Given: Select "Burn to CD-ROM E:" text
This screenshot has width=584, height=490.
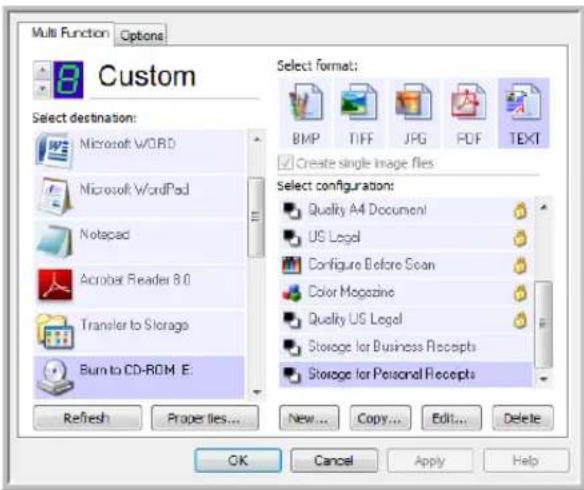Looking at the screenshot, I should click(136, 370).
